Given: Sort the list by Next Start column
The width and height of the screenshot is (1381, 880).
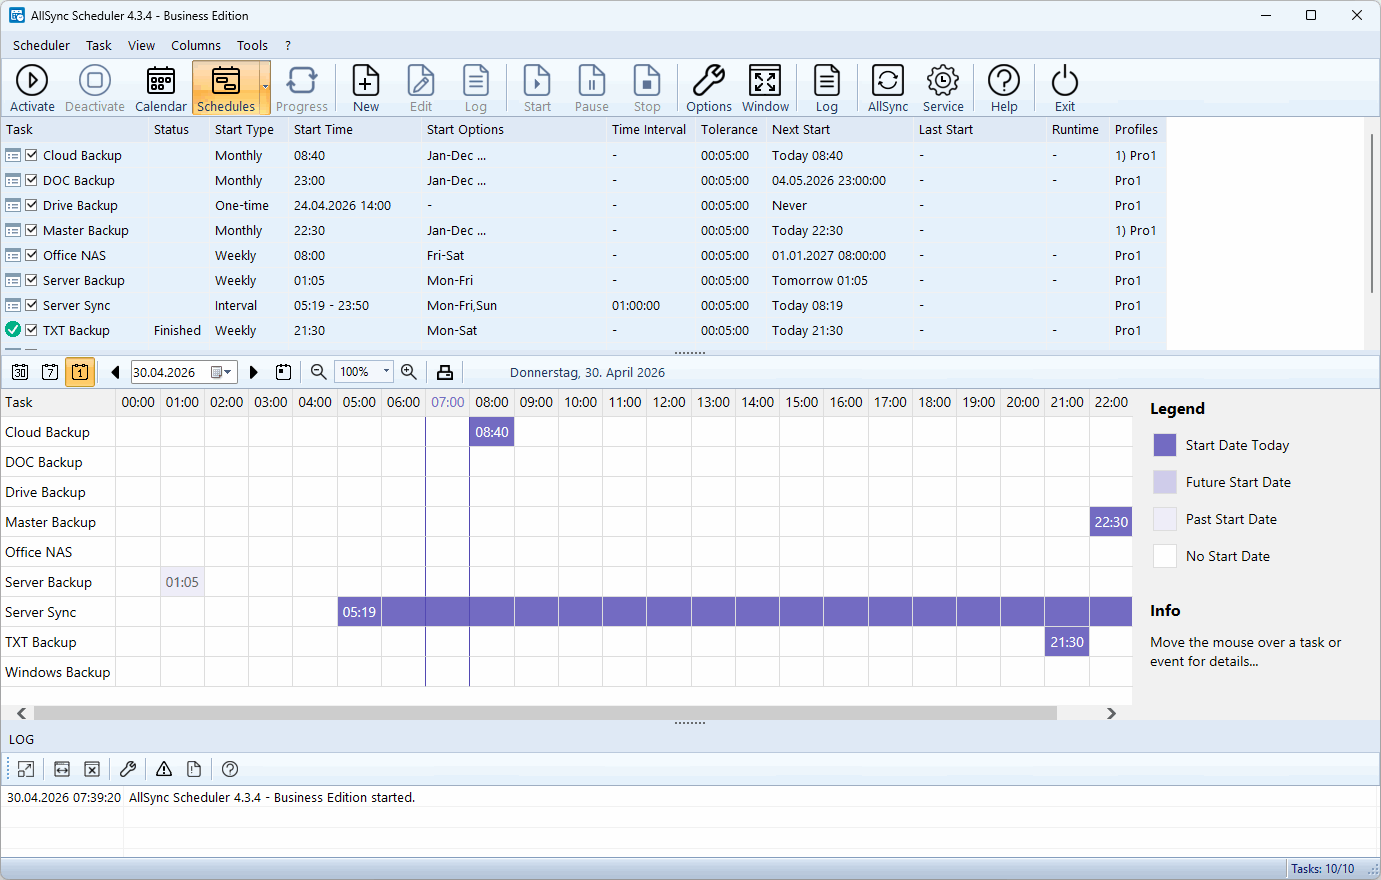Looking at the screenshot, I should [x=800, y=129].
